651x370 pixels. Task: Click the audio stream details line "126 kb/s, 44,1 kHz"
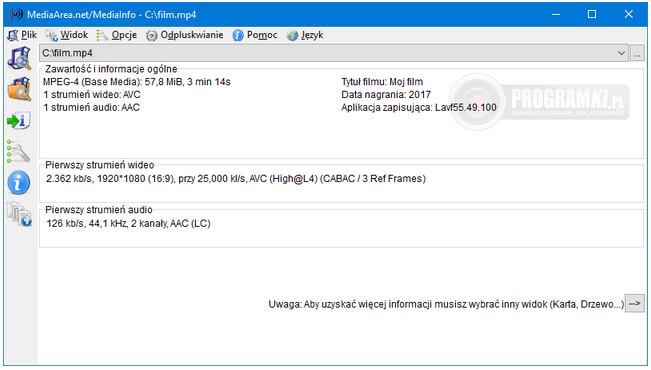click(128, 223)
